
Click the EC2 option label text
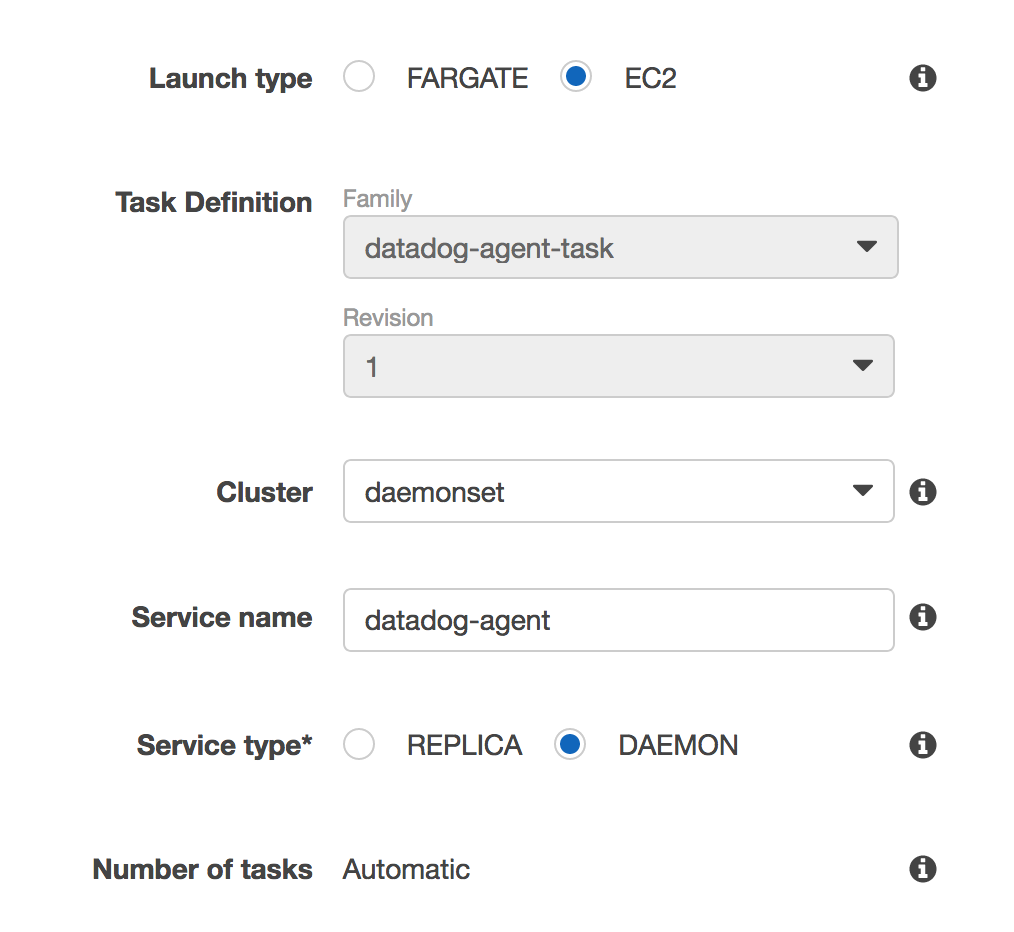click(650, 78)
